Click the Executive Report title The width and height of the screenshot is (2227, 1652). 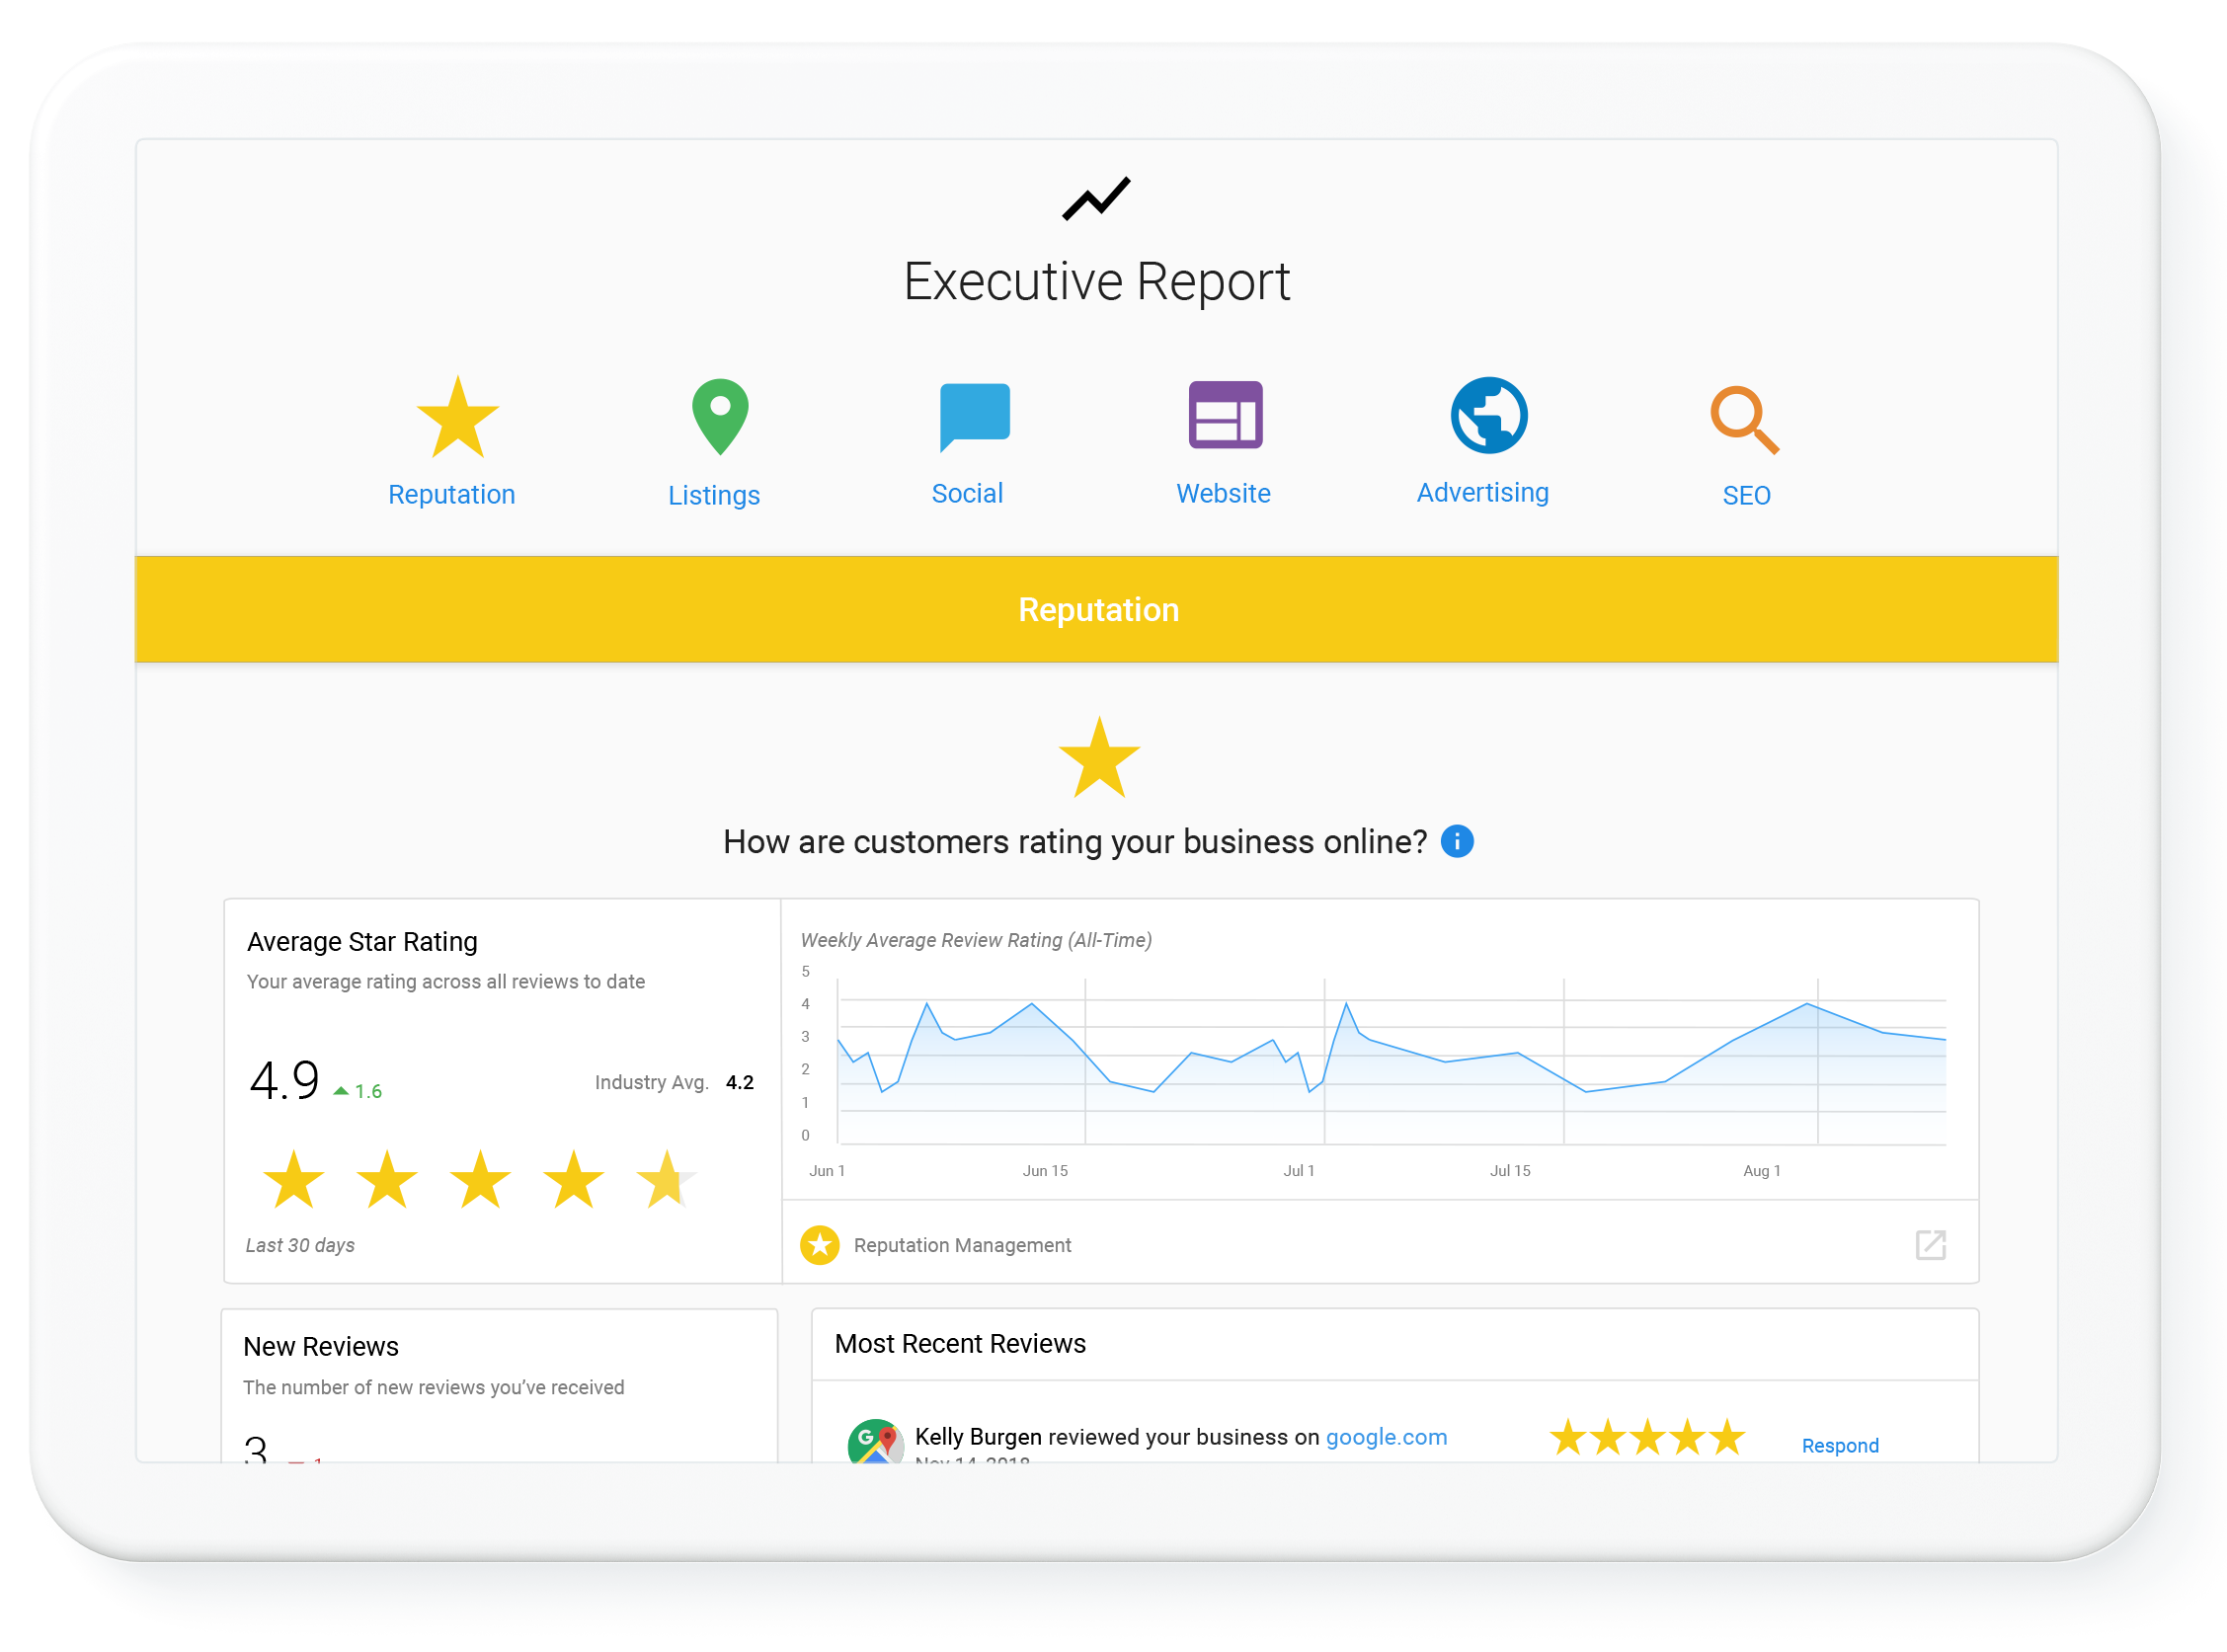[1096, 281]
